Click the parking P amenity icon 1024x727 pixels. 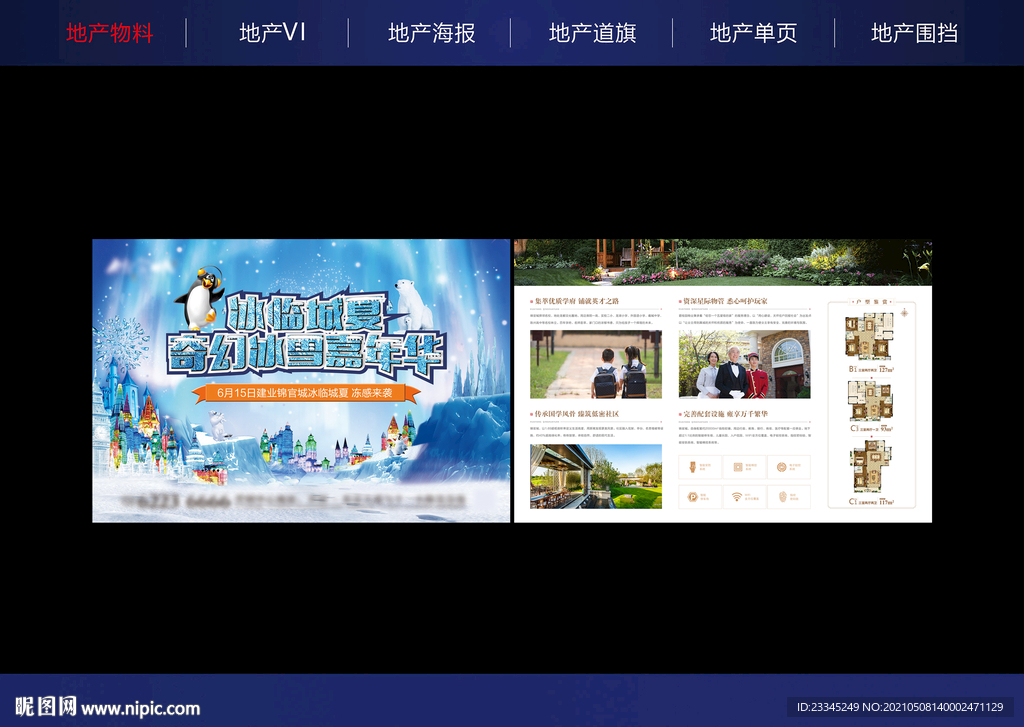point(693,497)
